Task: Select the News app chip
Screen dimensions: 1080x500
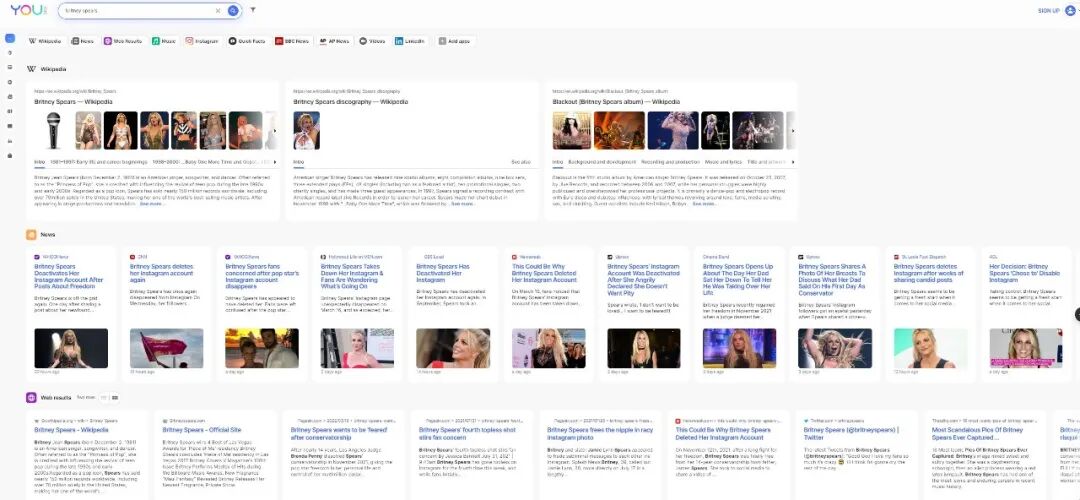Action: pyautogui.click(x=83, y=41)
